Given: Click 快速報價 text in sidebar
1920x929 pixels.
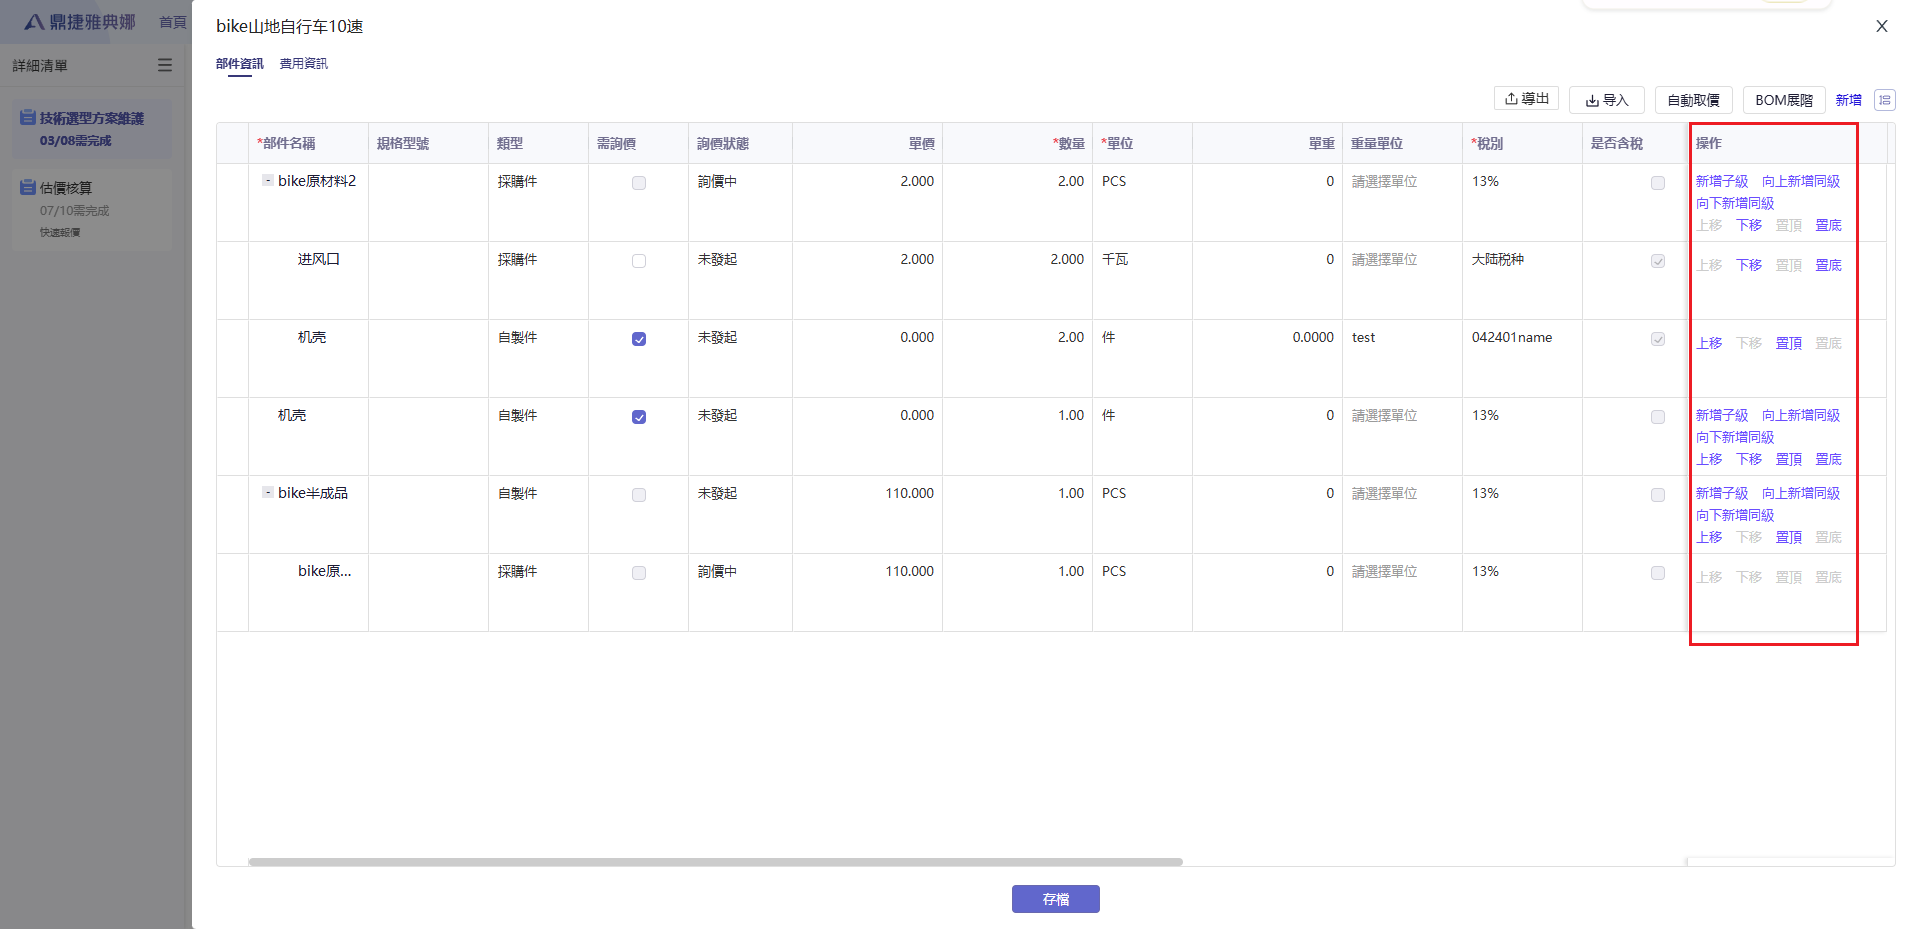Looking at the screenshot, I should (60, 232).
